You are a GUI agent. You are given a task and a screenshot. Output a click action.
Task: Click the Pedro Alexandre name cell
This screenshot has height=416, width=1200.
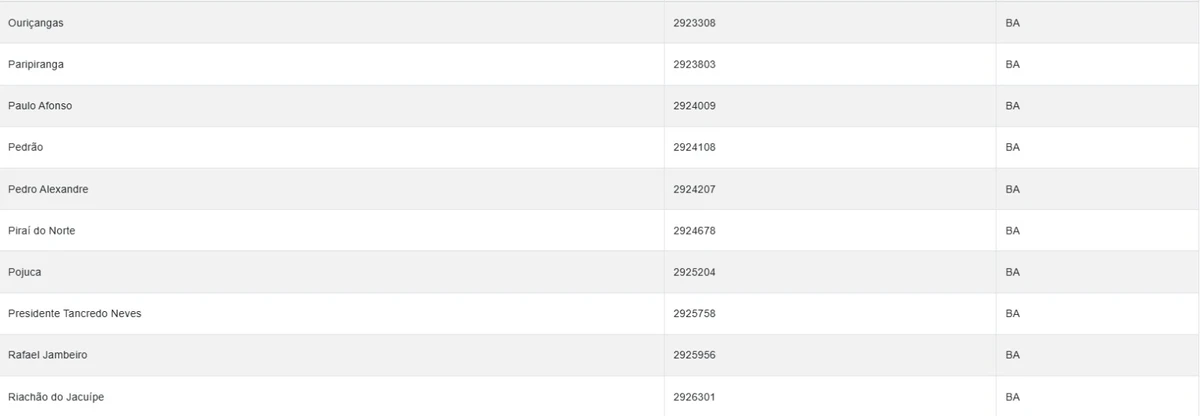(x=48, y=189)
